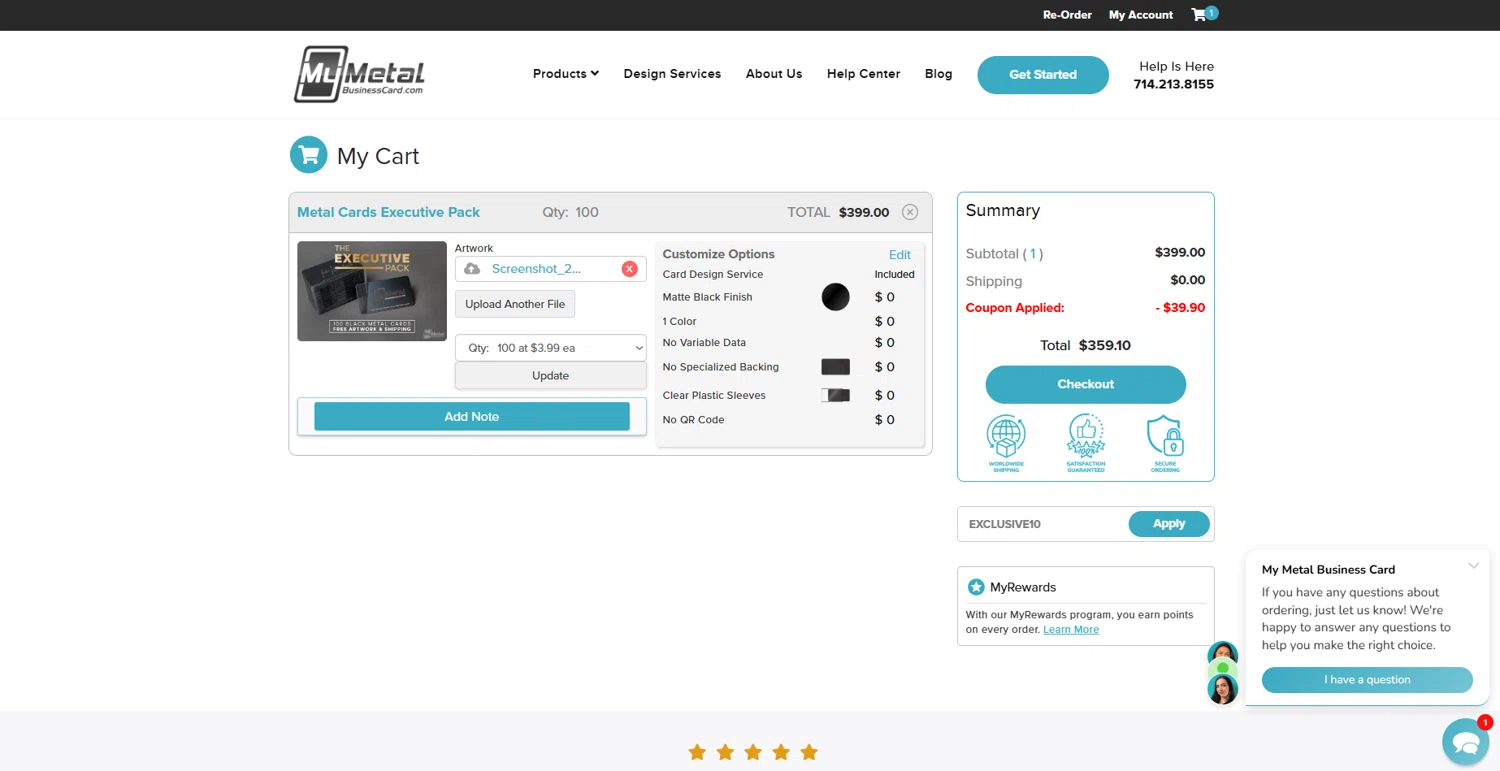Screen dimensions: 1500x771
Task: Click the Included label for Card Design Service
Action: (894, 274)
